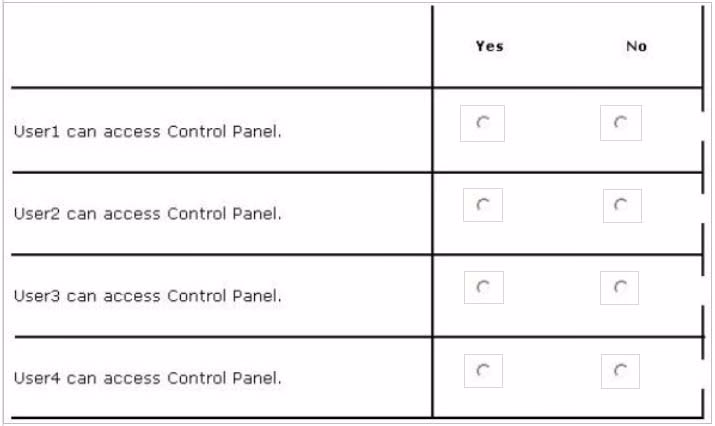Click the word 'access' in the User3 statement
The width and height of the screenshot is (715, 426).
132,296
